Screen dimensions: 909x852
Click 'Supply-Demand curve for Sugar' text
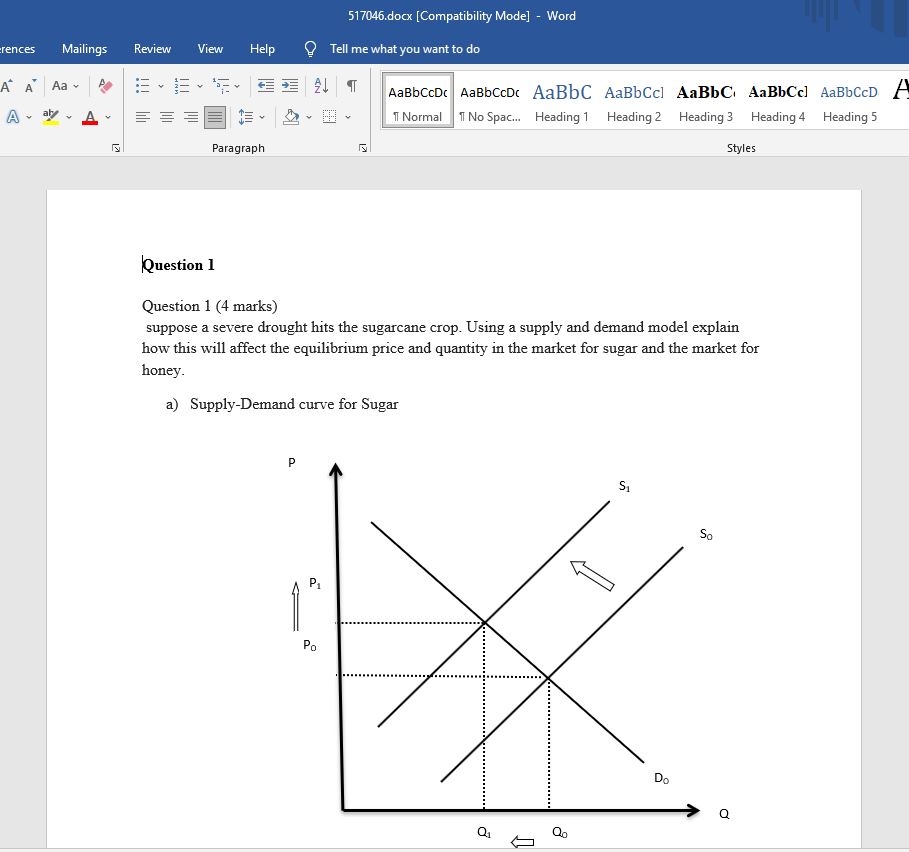point(294,404)
